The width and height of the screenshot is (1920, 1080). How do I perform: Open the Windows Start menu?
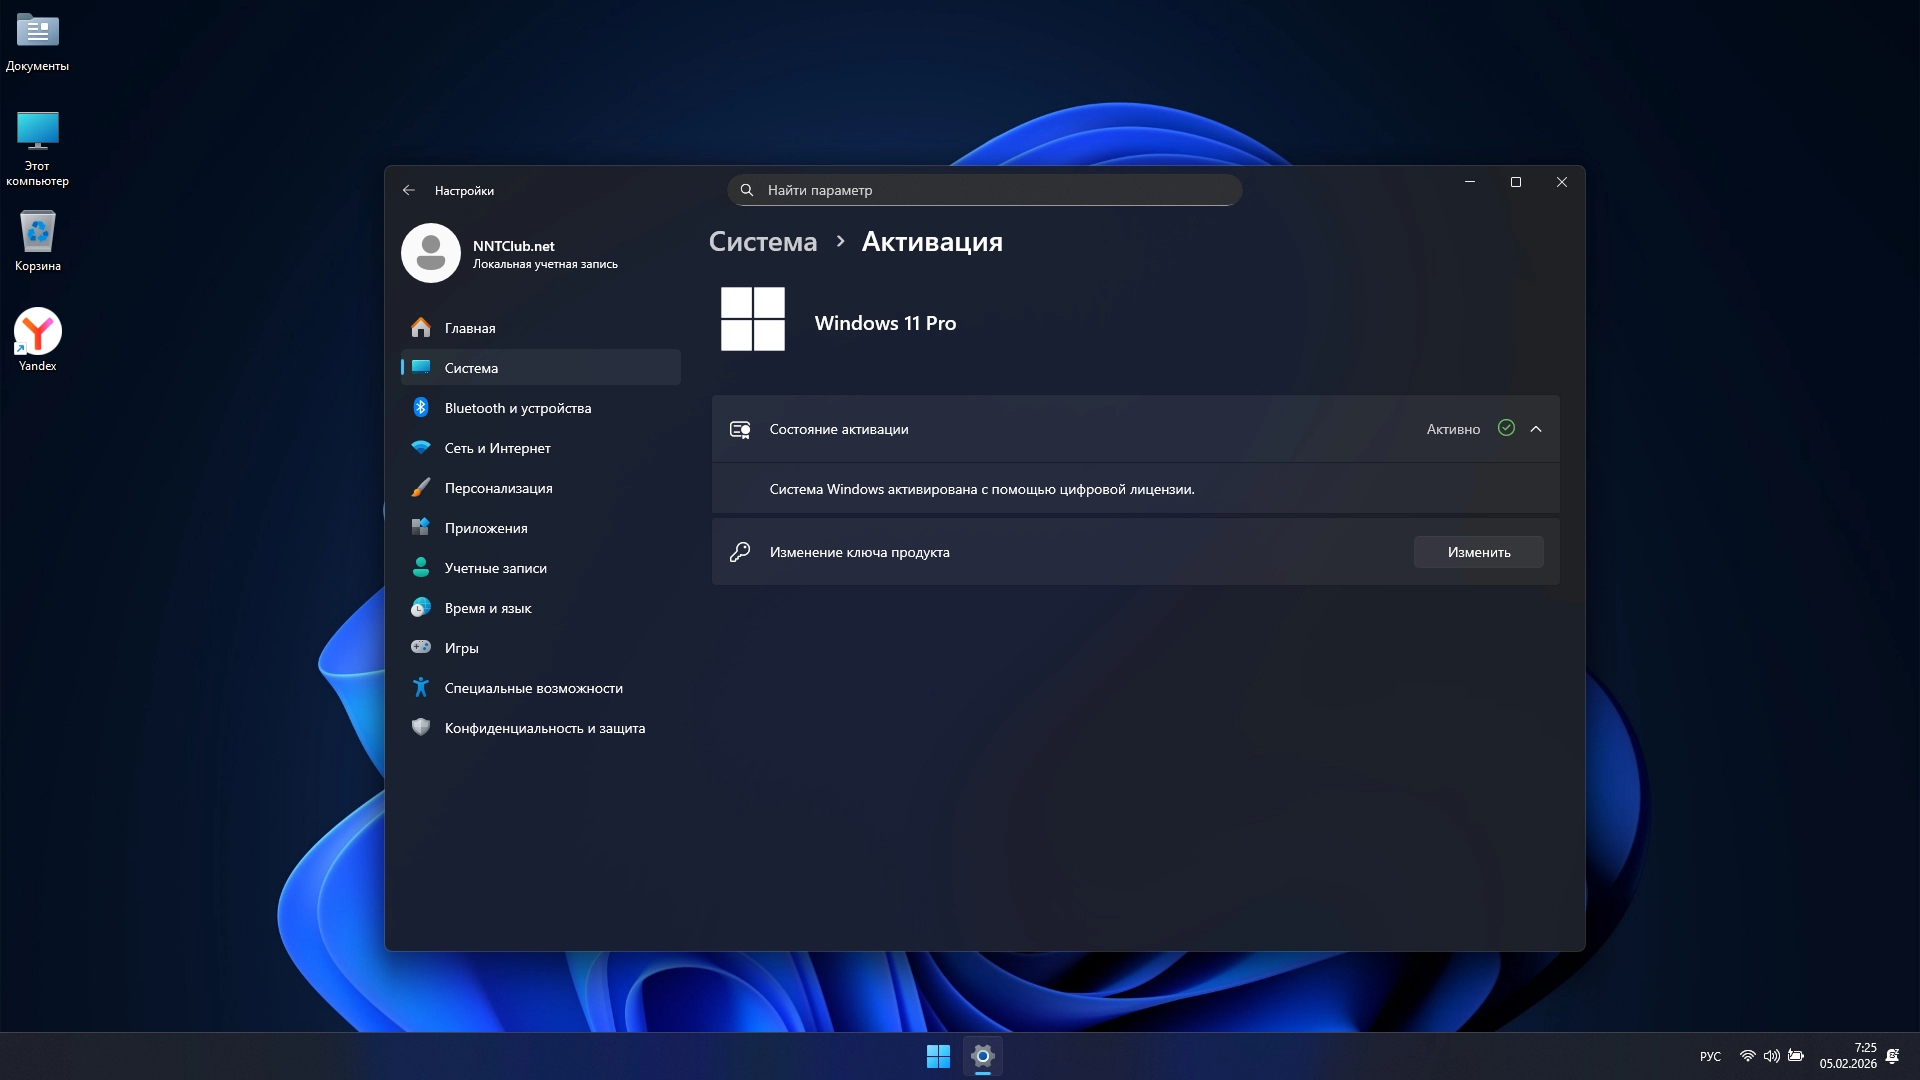pos(938,1056)
